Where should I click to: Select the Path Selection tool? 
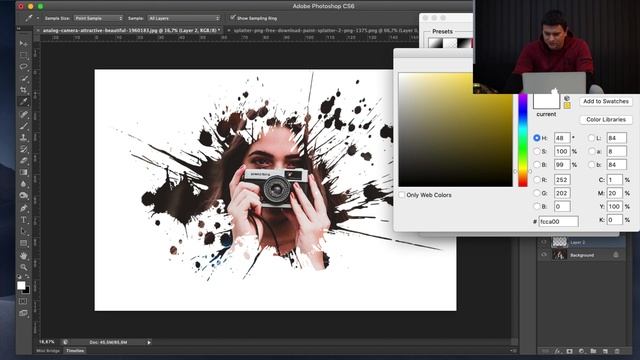click(x=23, y=231)
